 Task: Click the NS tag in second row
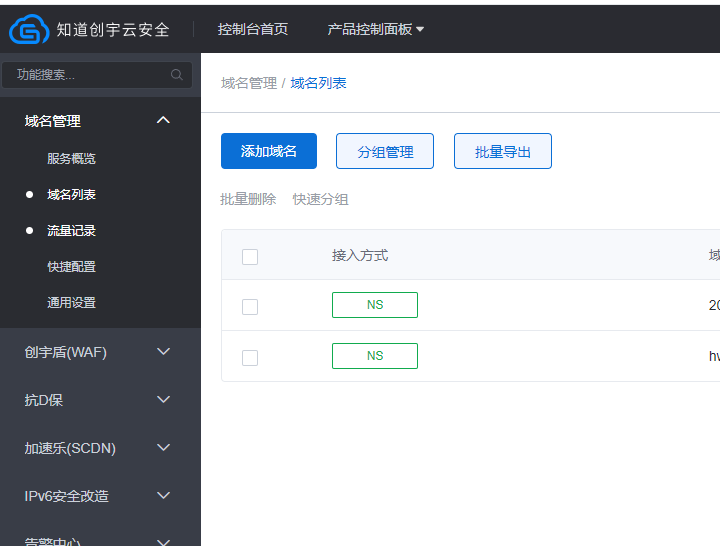[375, 356]
